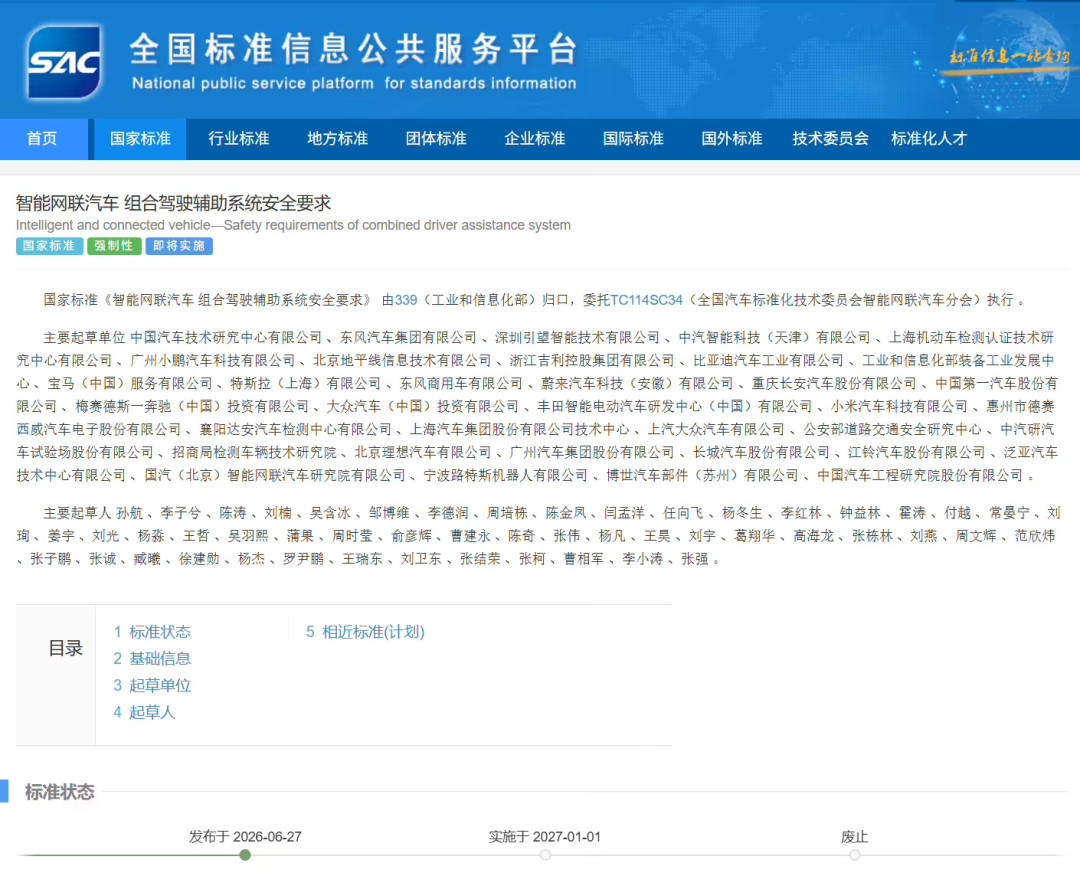Click the 实施于 2027-01-01 timeline dot
This screenshot has width=1080, height=876.
coord(545,855)
